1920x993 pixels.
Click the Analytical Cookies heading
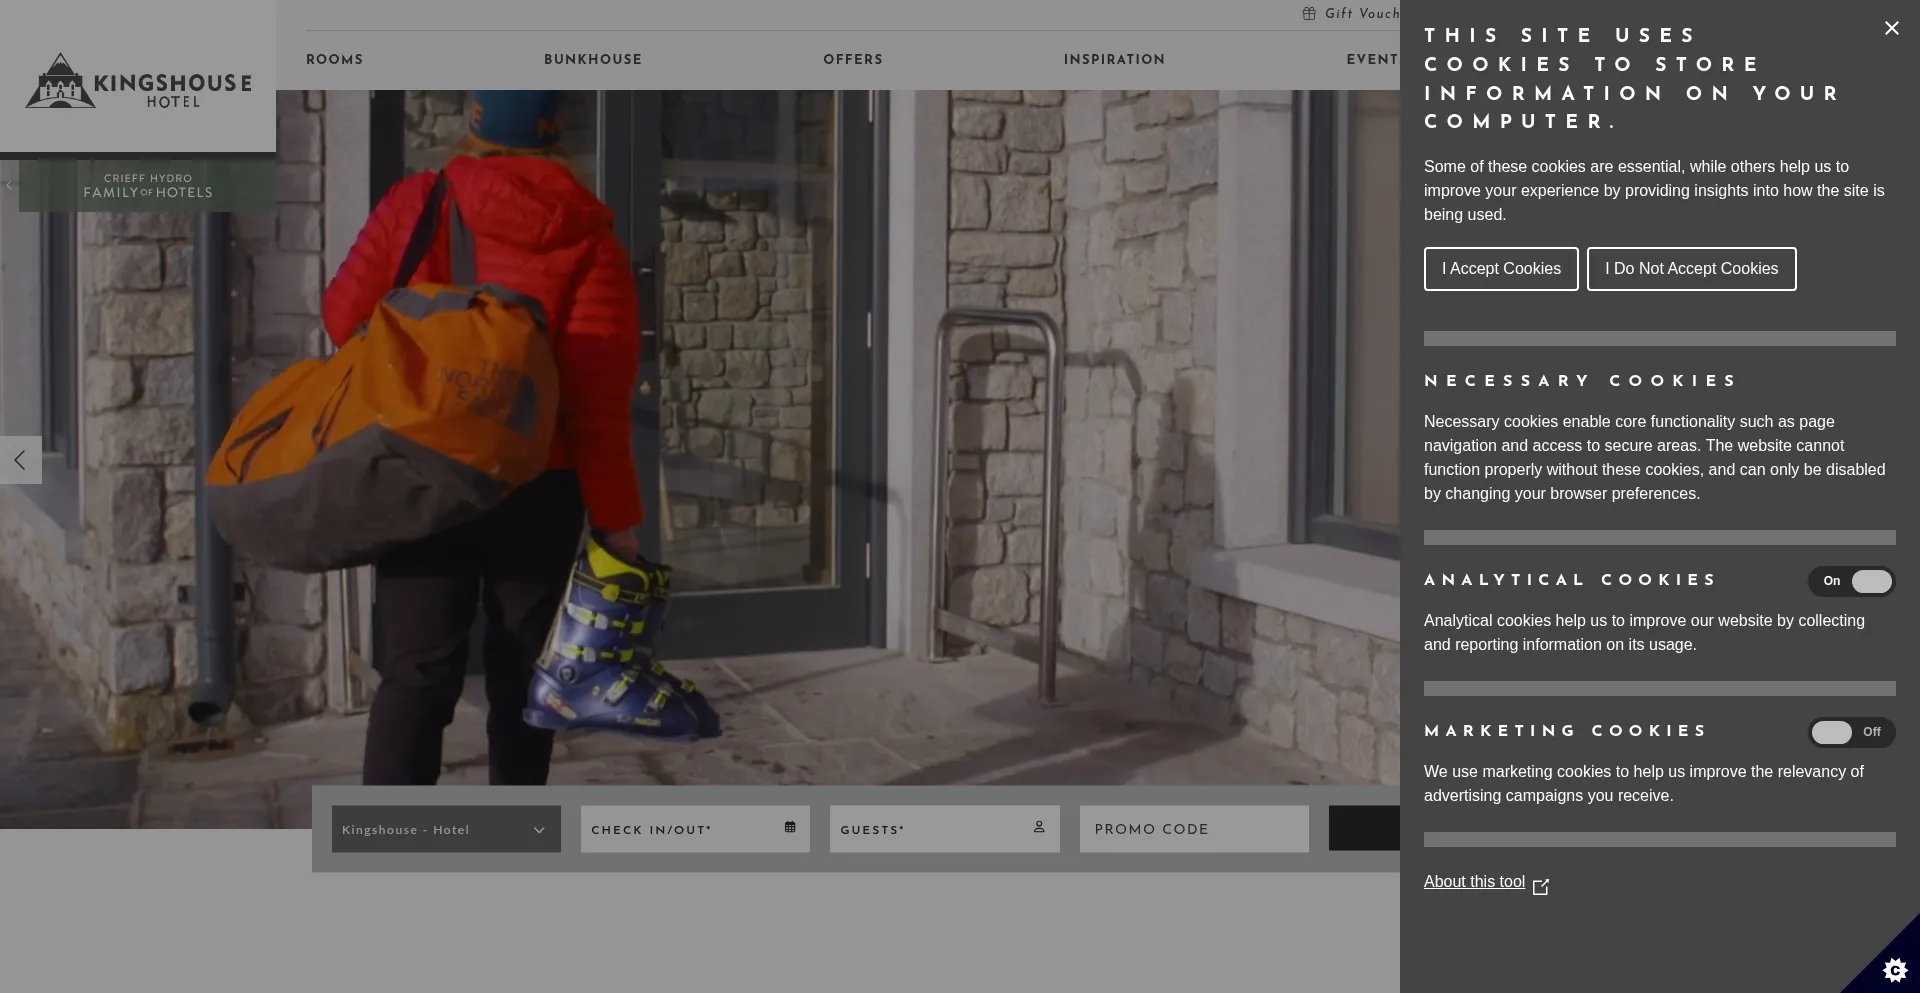click(x=1570, y=580)
